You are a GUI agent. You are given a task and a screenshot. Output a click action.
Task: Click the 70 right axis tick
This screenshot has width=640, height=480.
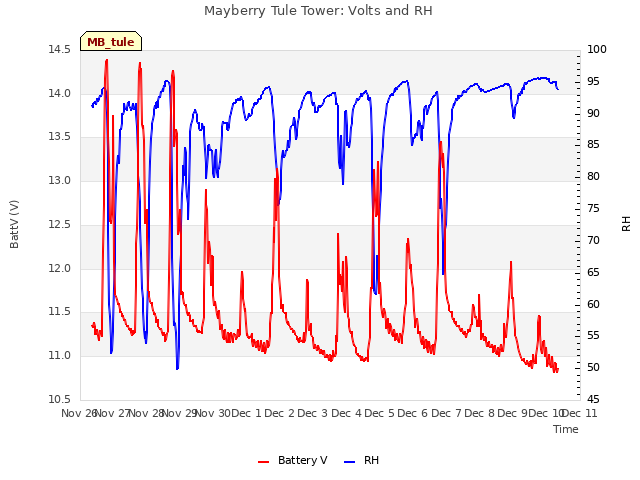pyautogui.click(x=593, y=240)
